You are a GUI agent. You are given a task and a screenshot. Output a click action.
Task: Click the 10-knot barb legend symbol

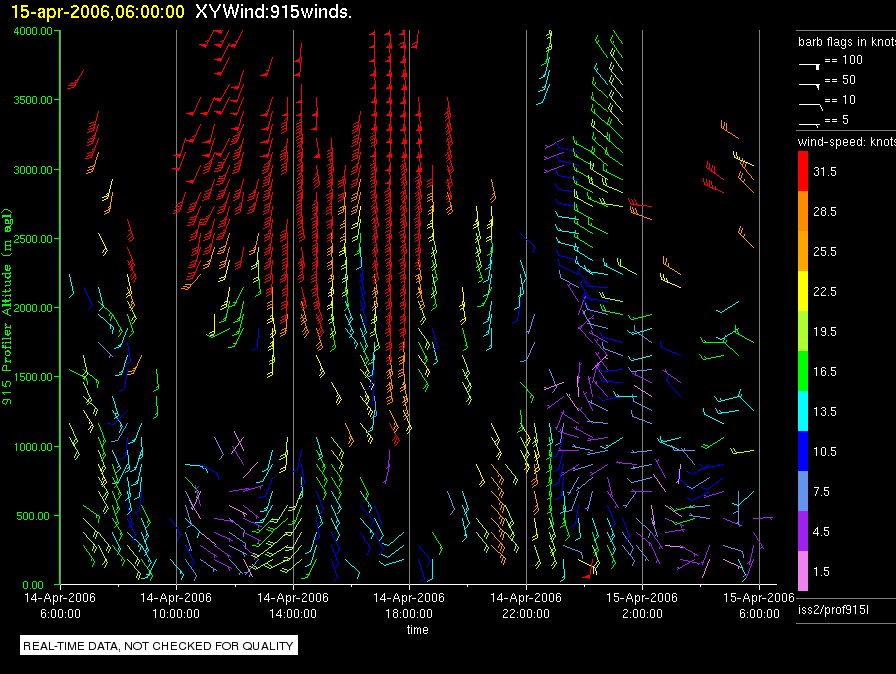(810, 106)
